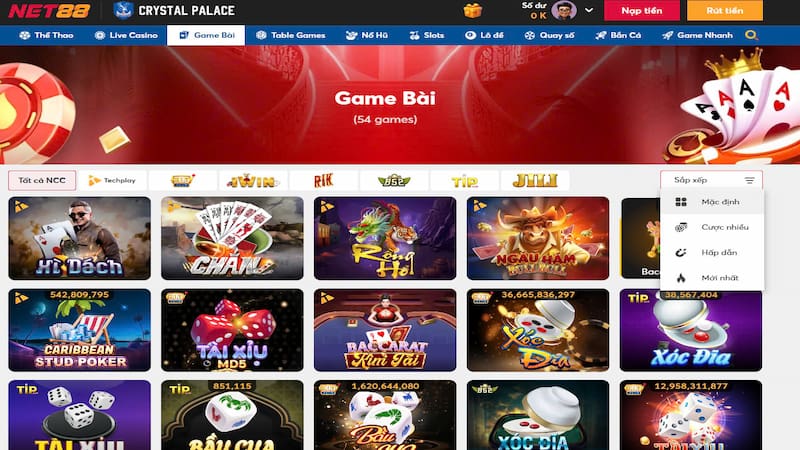Expand the account avatar dropdown arrow
The width and height of the screenshot is (800, 450).
click(x=589, y=10)
